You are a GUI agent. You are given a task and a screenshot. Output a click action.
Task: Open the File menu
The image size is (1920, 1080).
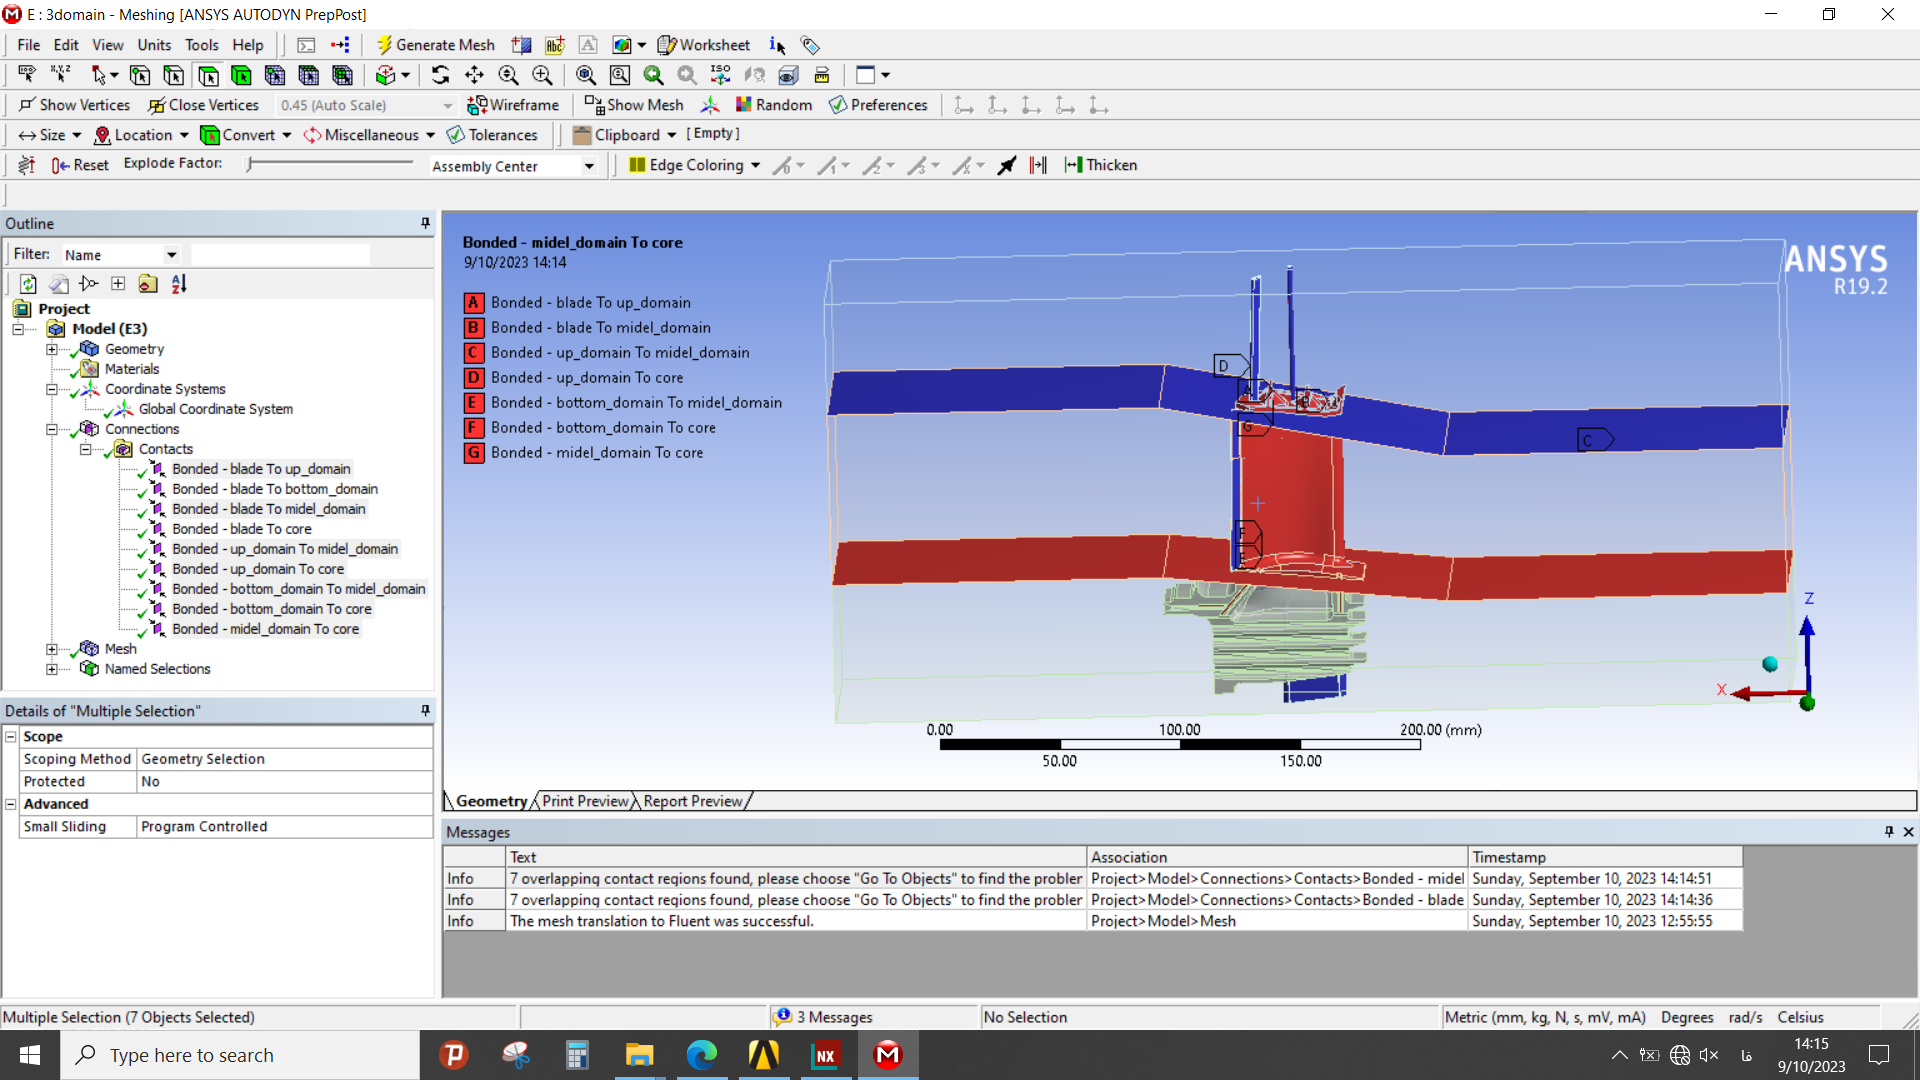pyautogui.click(x=29, y=45)
